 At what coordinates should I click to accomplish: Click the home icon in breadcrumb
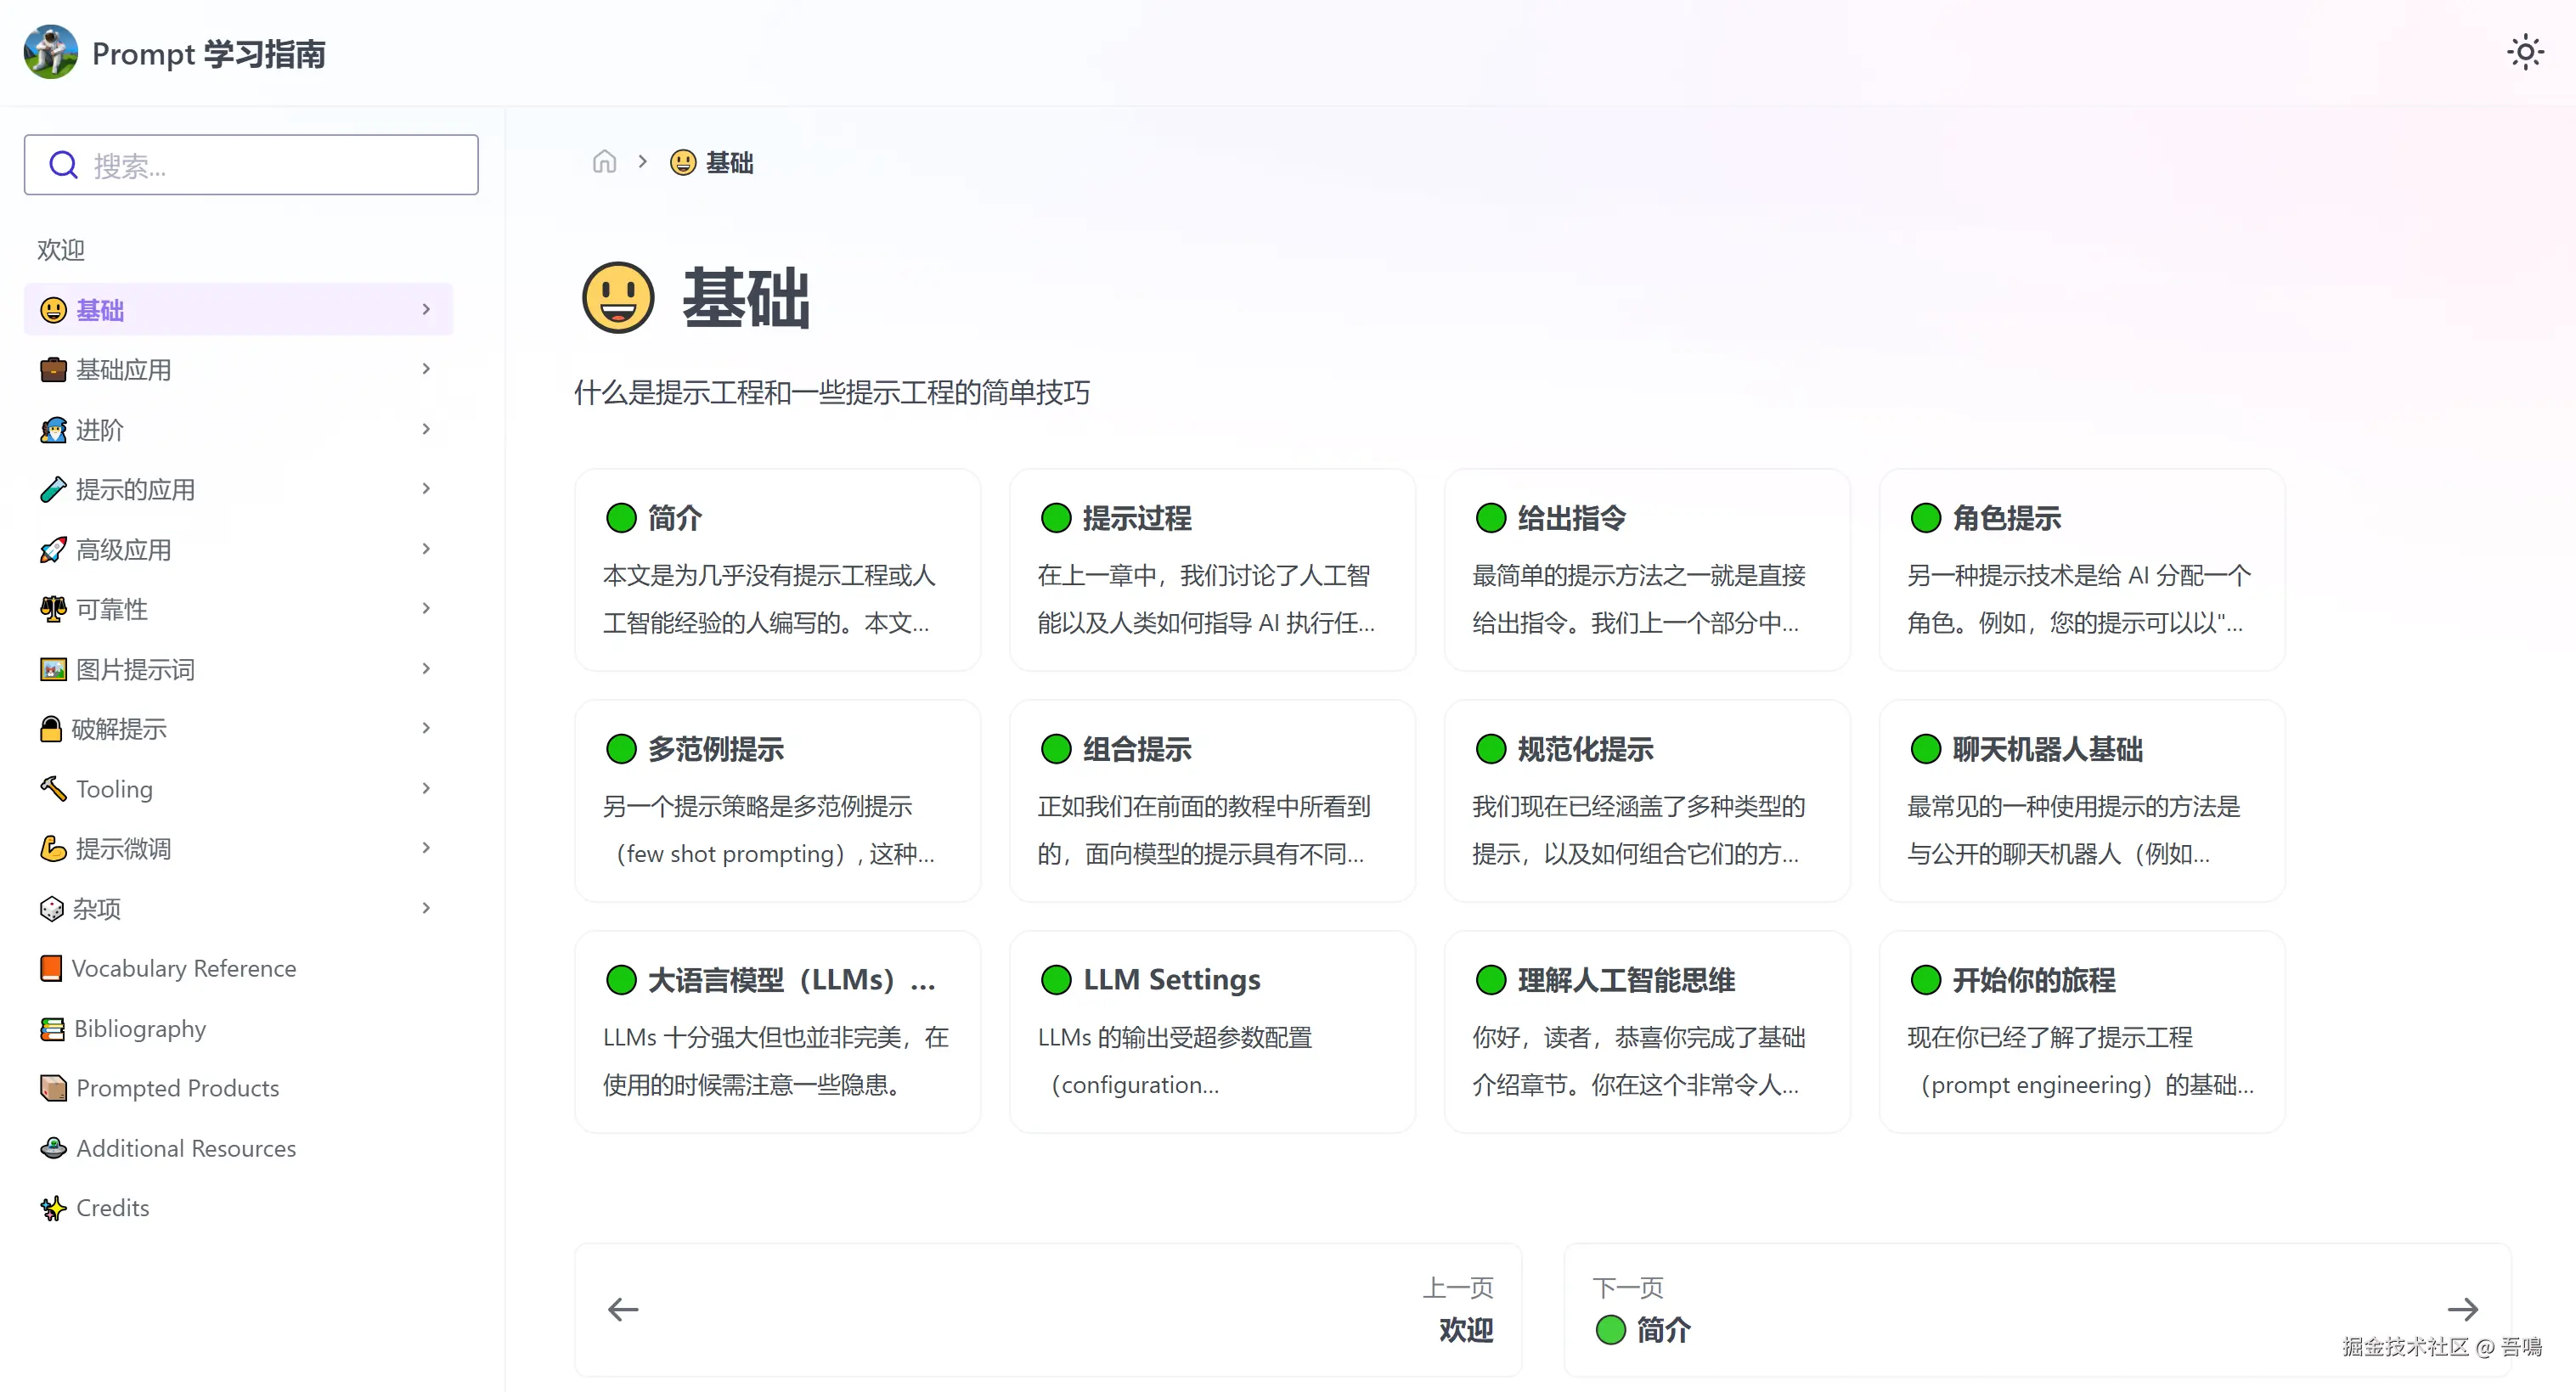pyautogui.click(x=604, y=162)
